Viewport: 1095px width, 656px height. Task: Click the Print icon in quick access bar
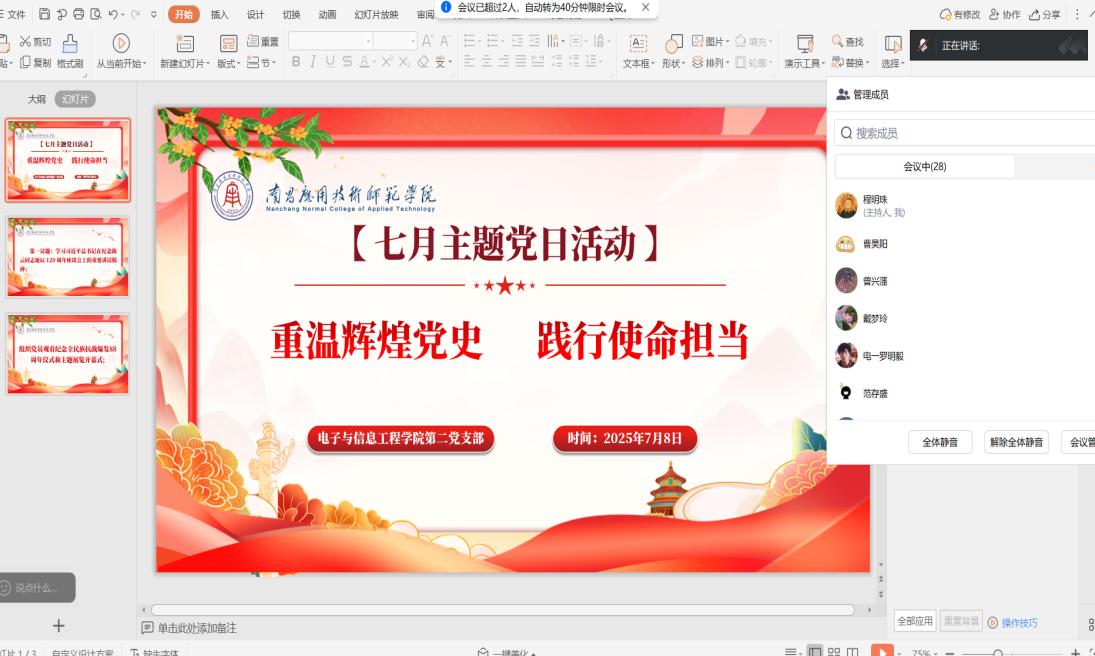pyautogui.click(x=78, y=15)
